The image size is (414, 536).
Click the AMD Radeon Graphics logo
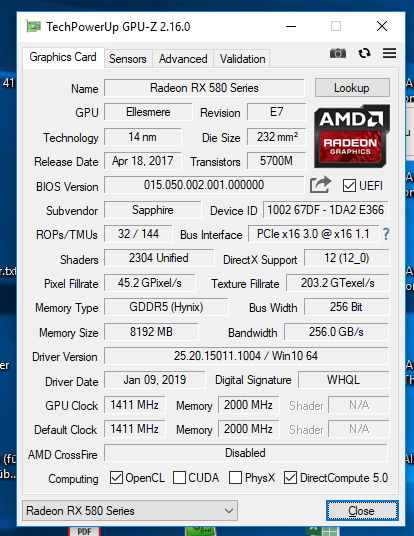click(352, 136)
